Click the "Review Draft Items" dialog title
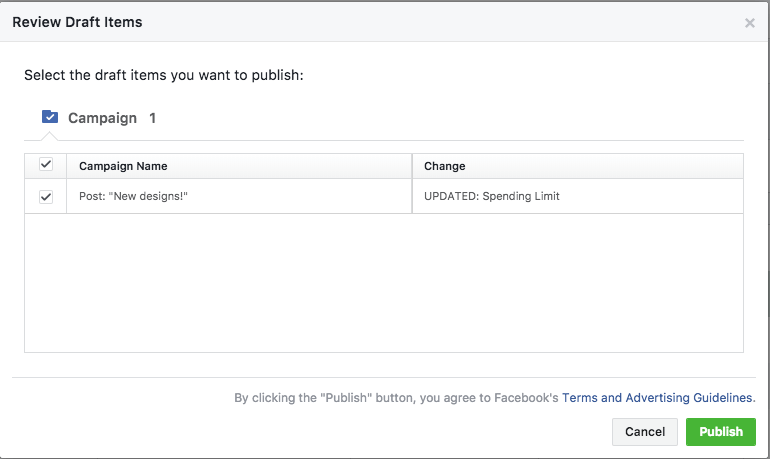Image resolution: width=770 pixels, height=459 pixels. pyautogui.click(x=77, y=22)
